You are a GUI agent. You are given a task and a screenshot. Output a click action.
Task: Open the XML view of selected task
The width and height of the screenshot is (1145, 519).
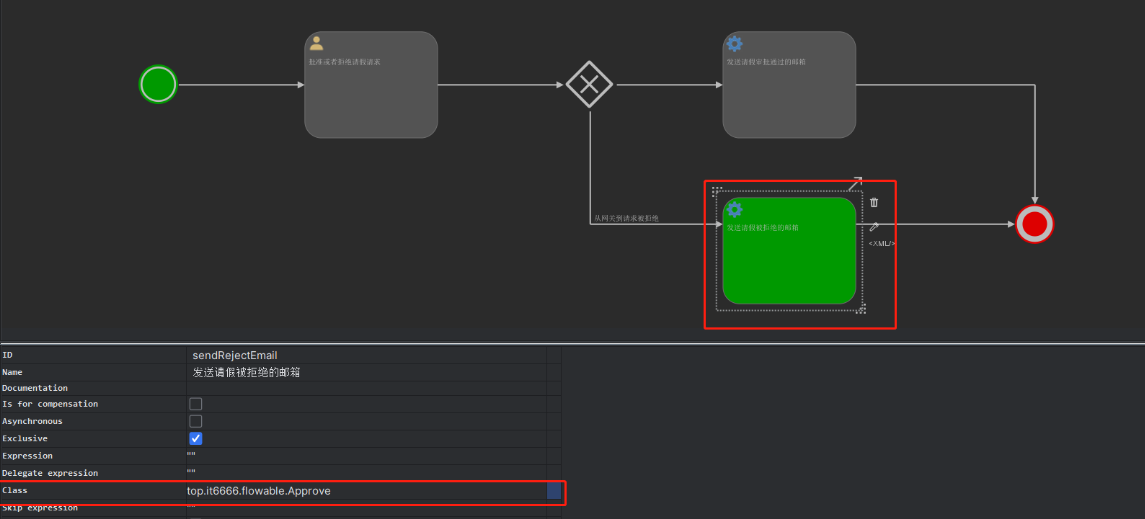point(881,243)
